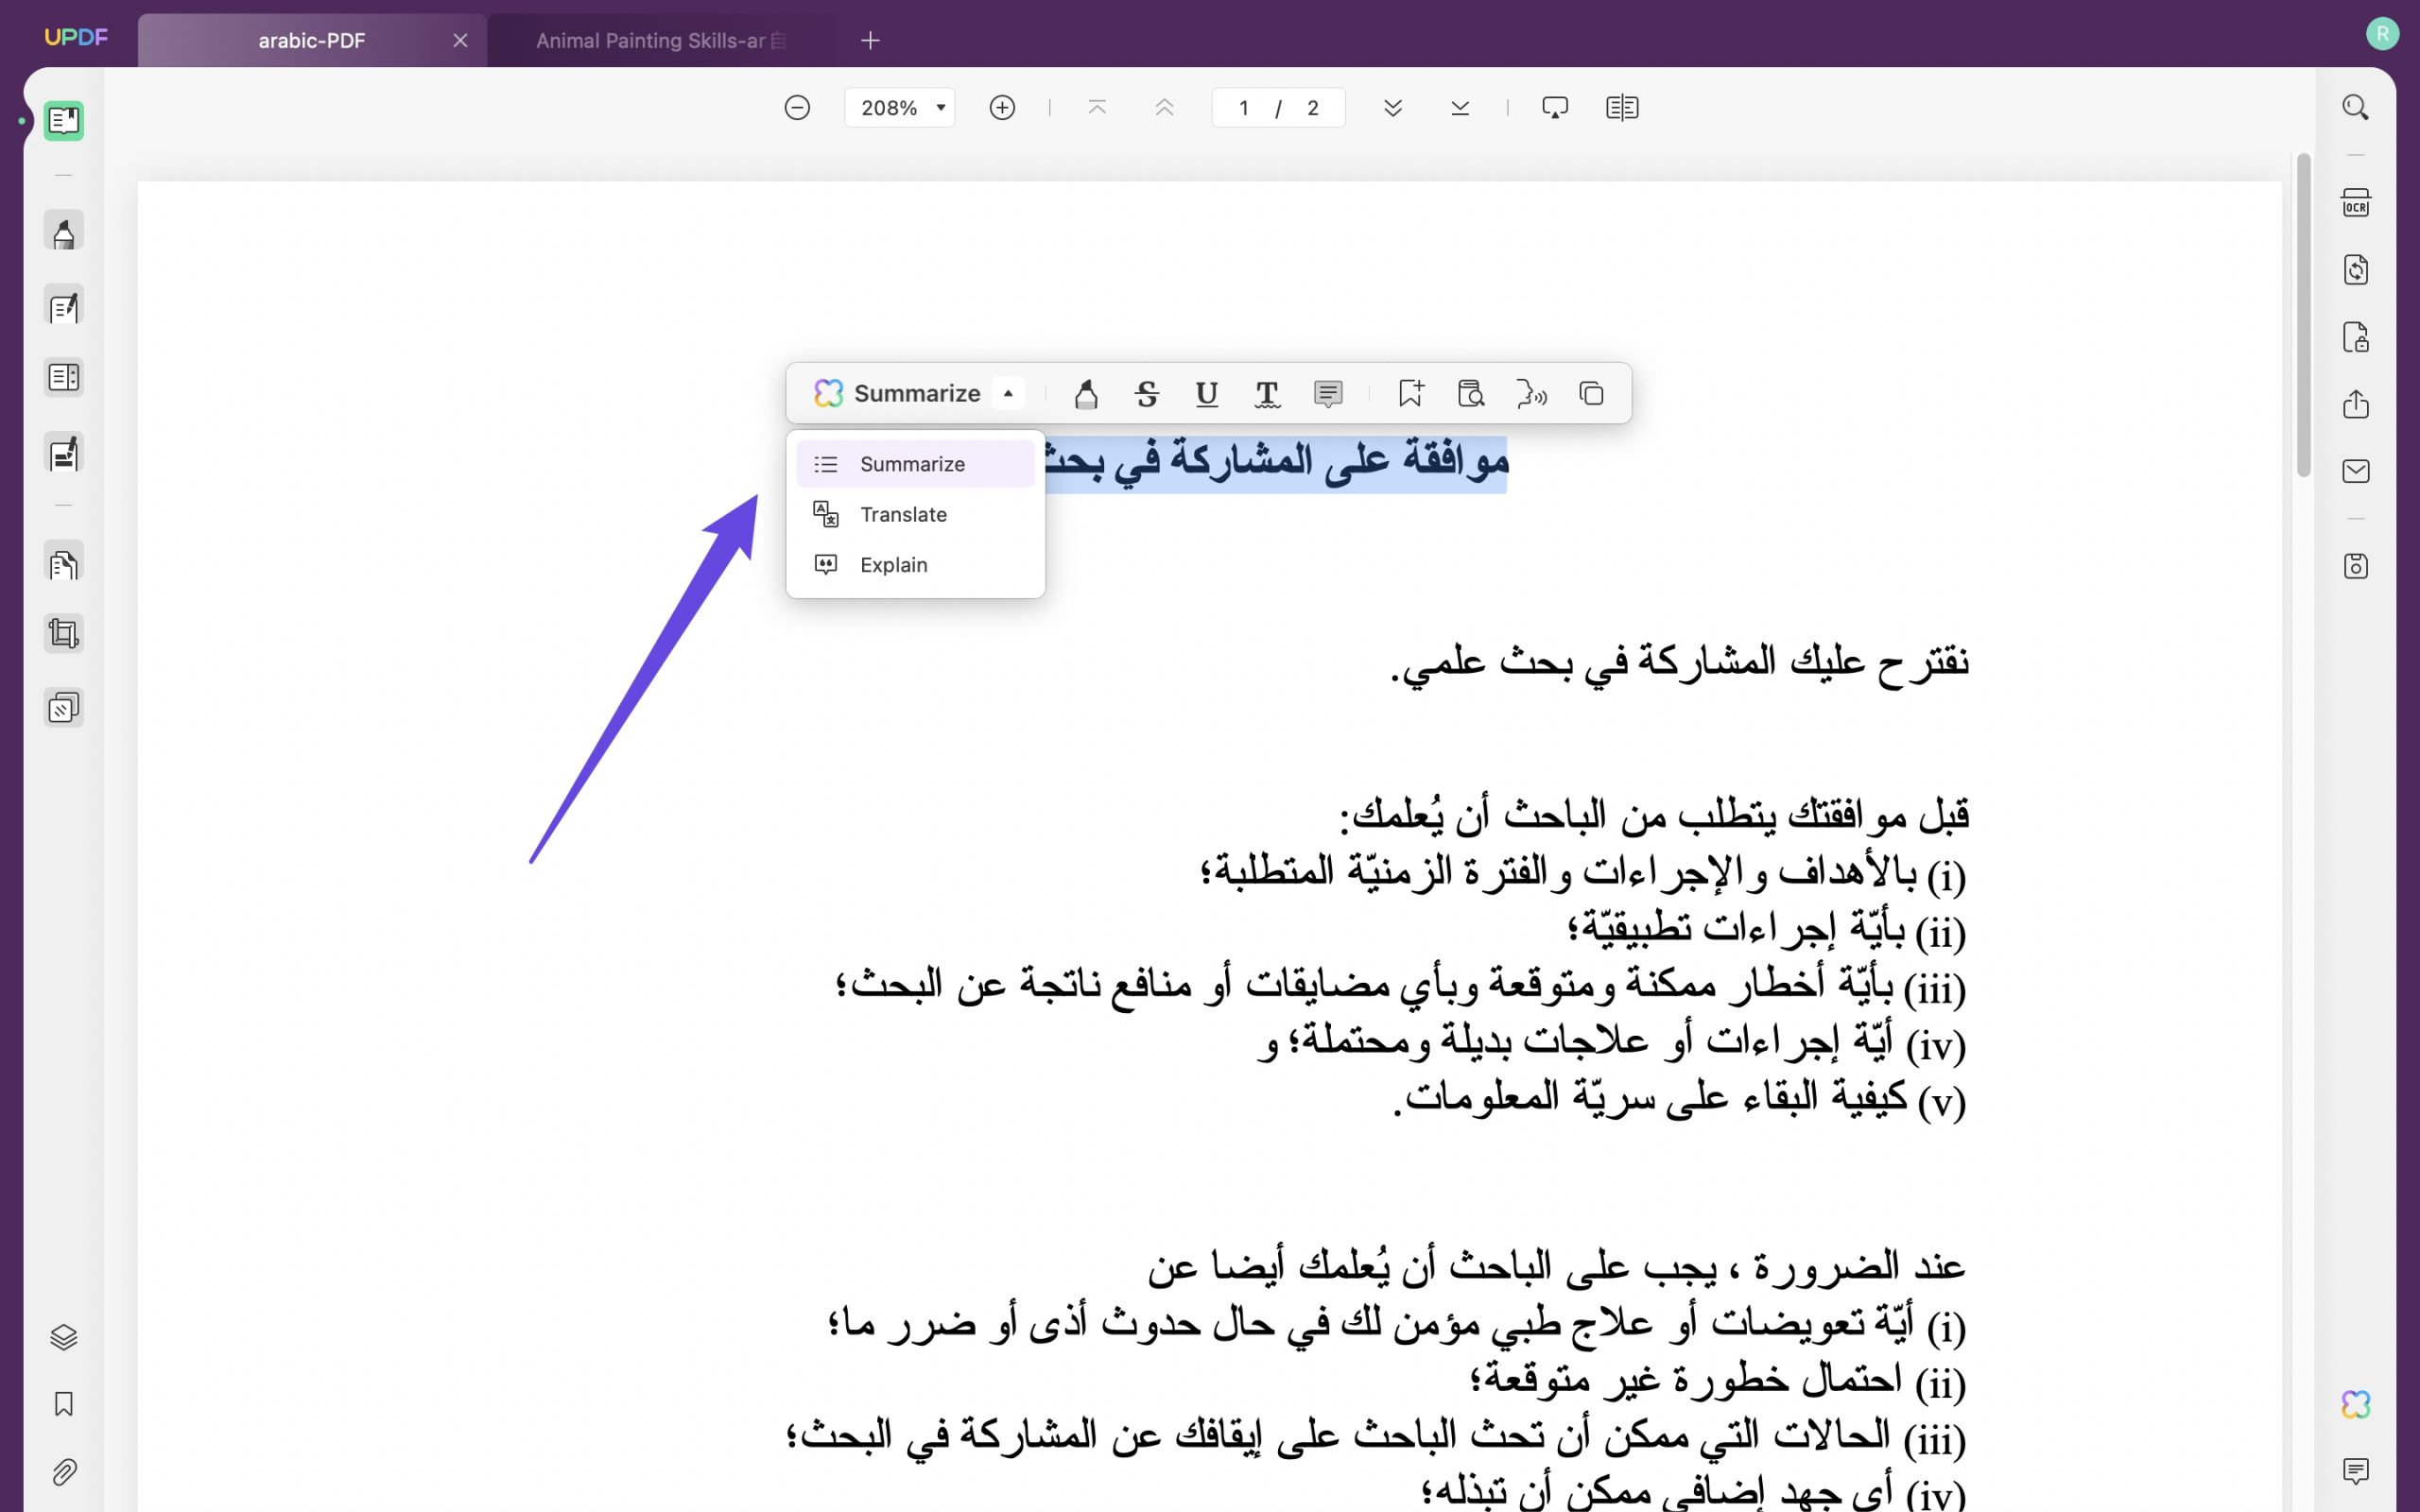Zoom out with the minus button
This screenshot has height=1512, width=2420.
(797, 108)
